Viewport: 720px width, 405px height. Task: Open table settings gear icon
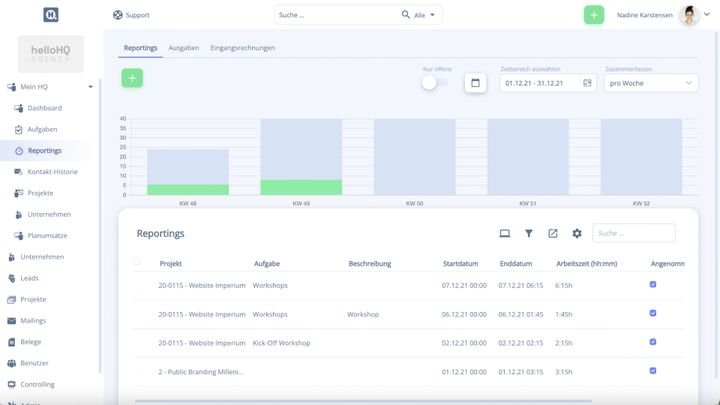577,233
